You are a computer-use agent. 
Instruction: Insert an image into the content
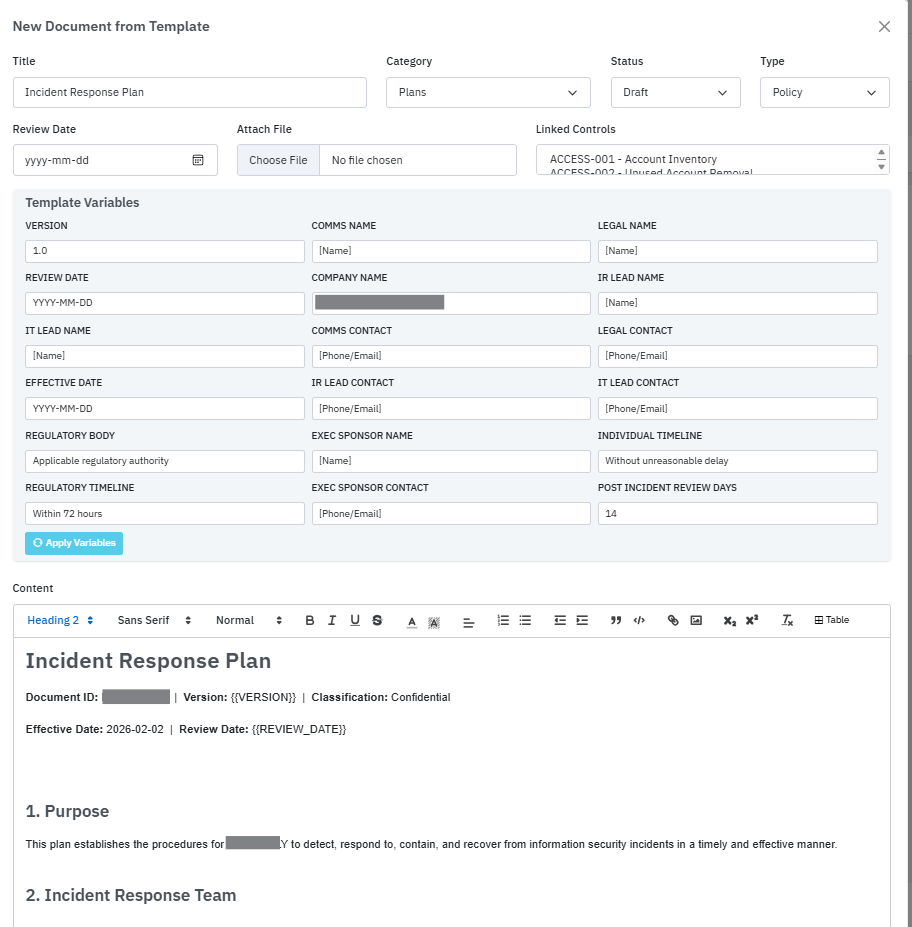pyautogui.click(x=696, y=621)
